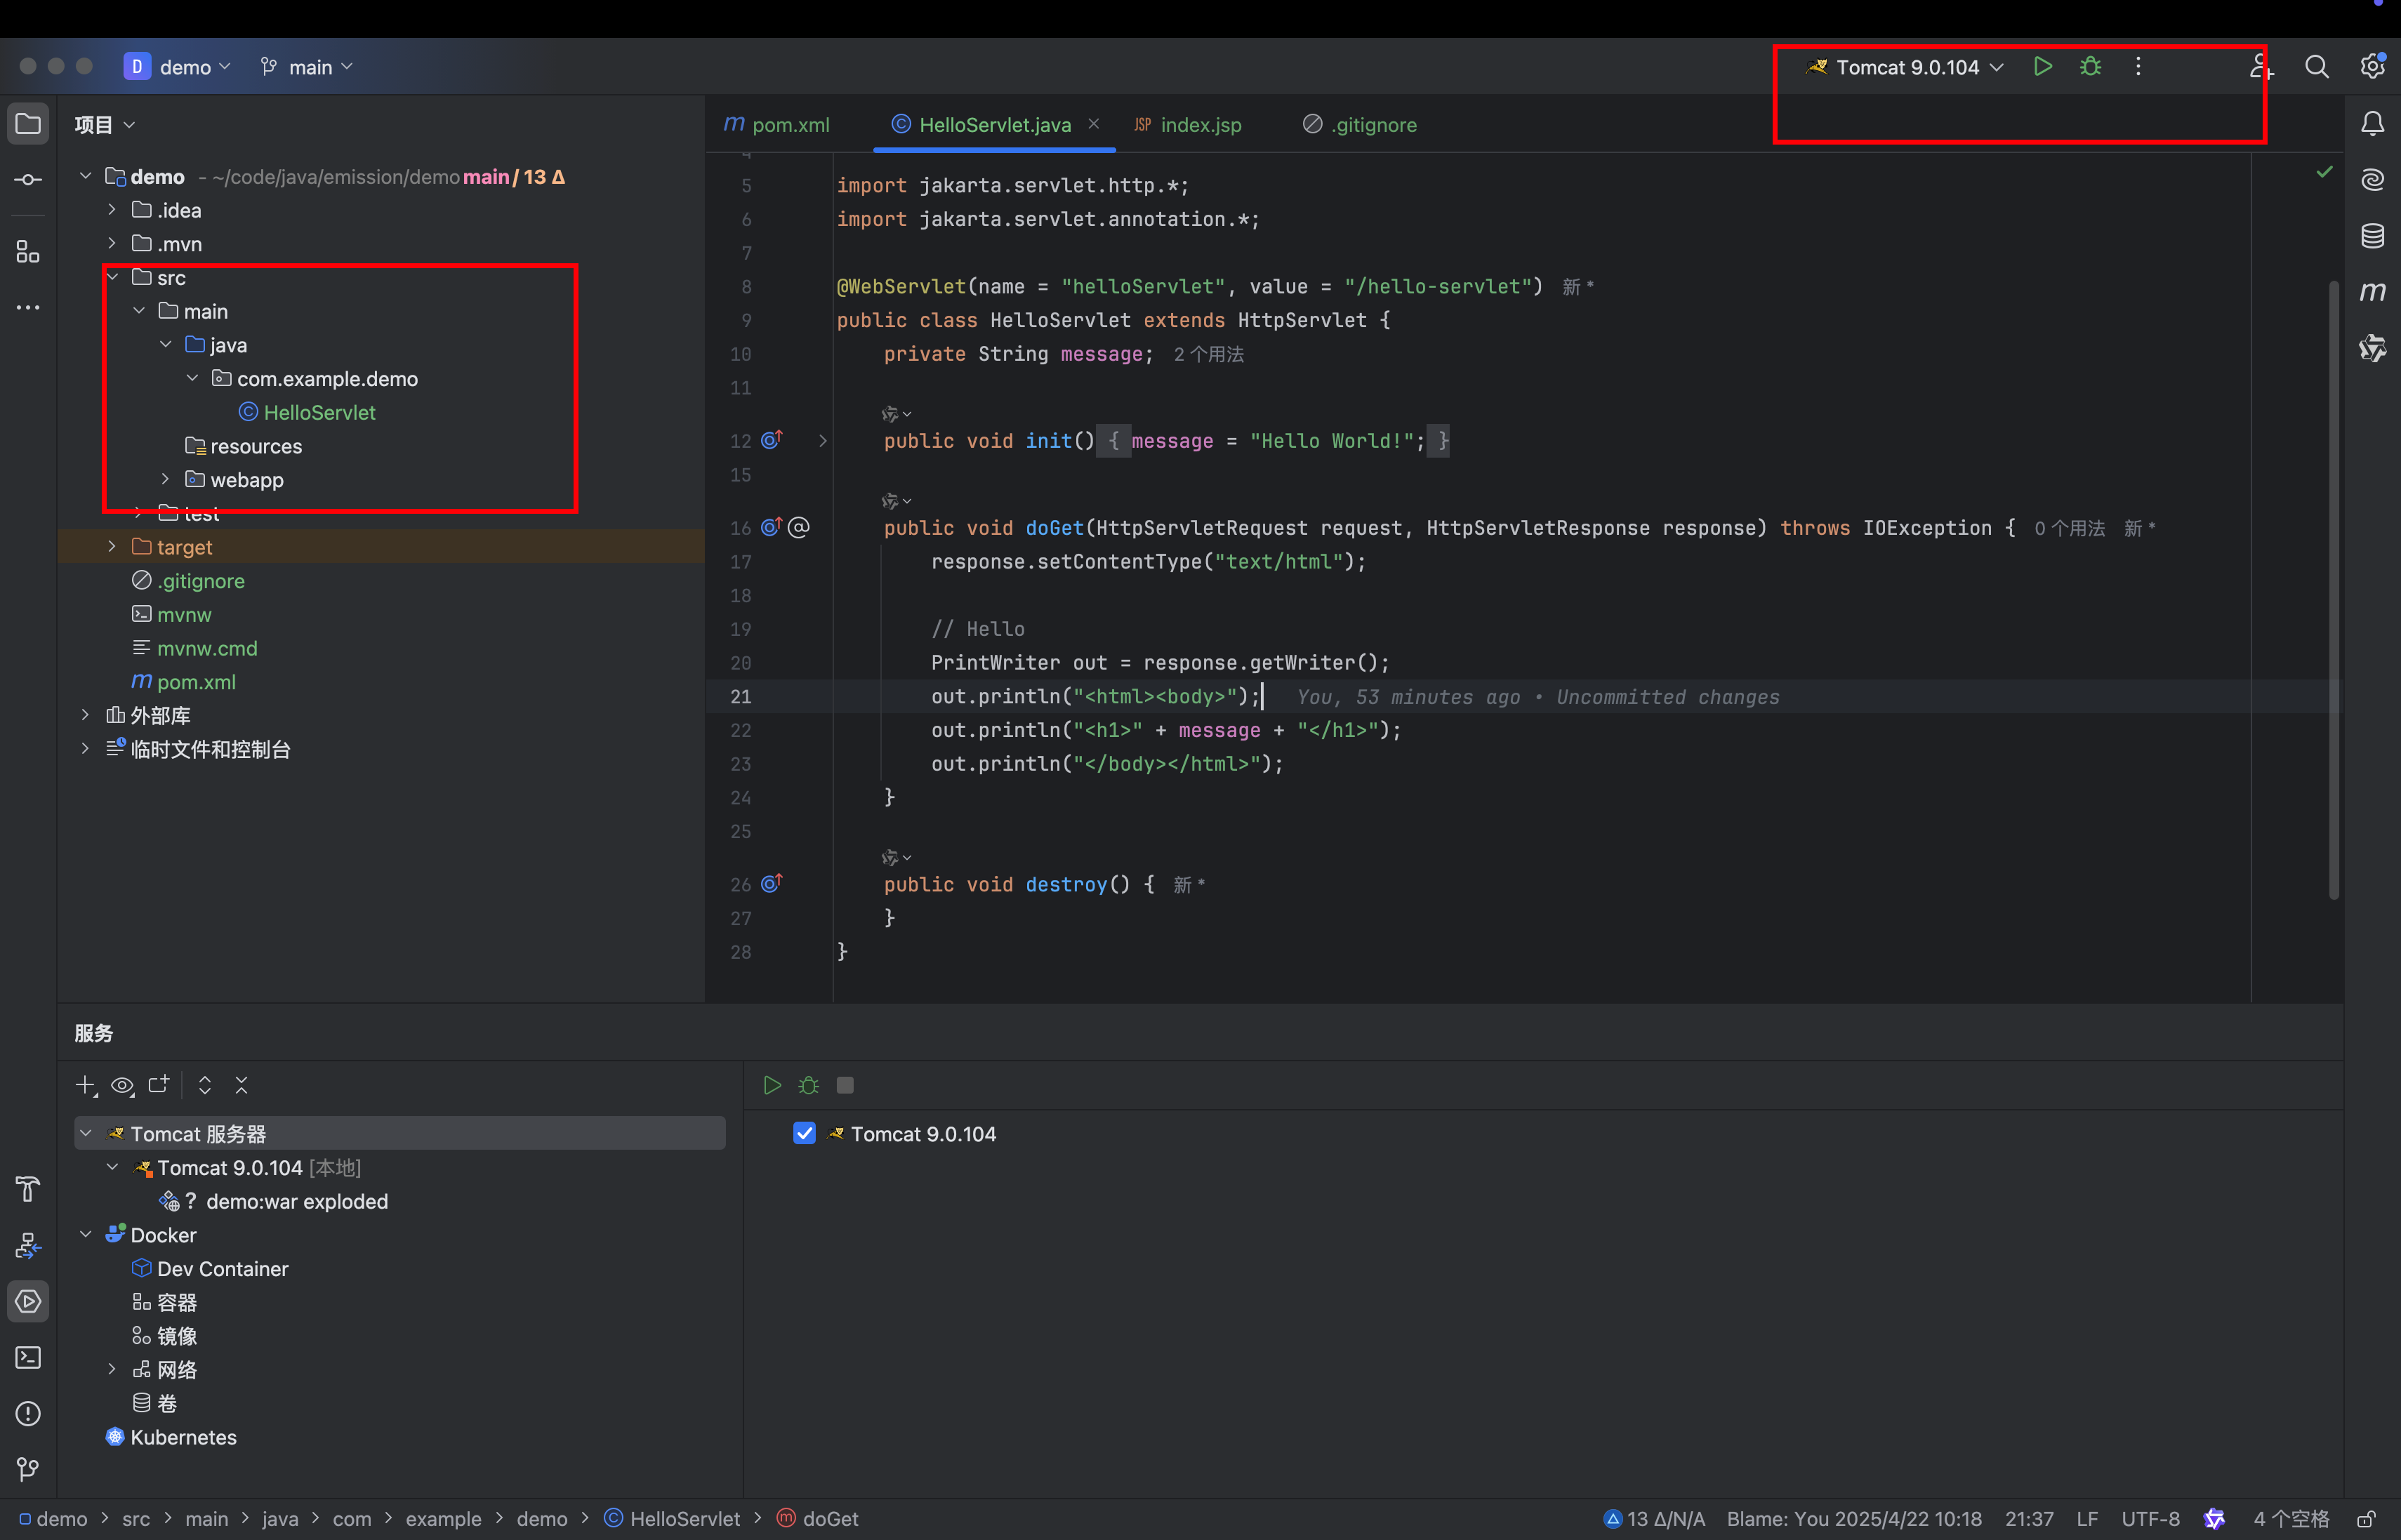Viewport: 2401px width, 1540px height.
Task: Uncheck the Tomcat 9.0.104 checkbox
Action: coord(804,1133)
